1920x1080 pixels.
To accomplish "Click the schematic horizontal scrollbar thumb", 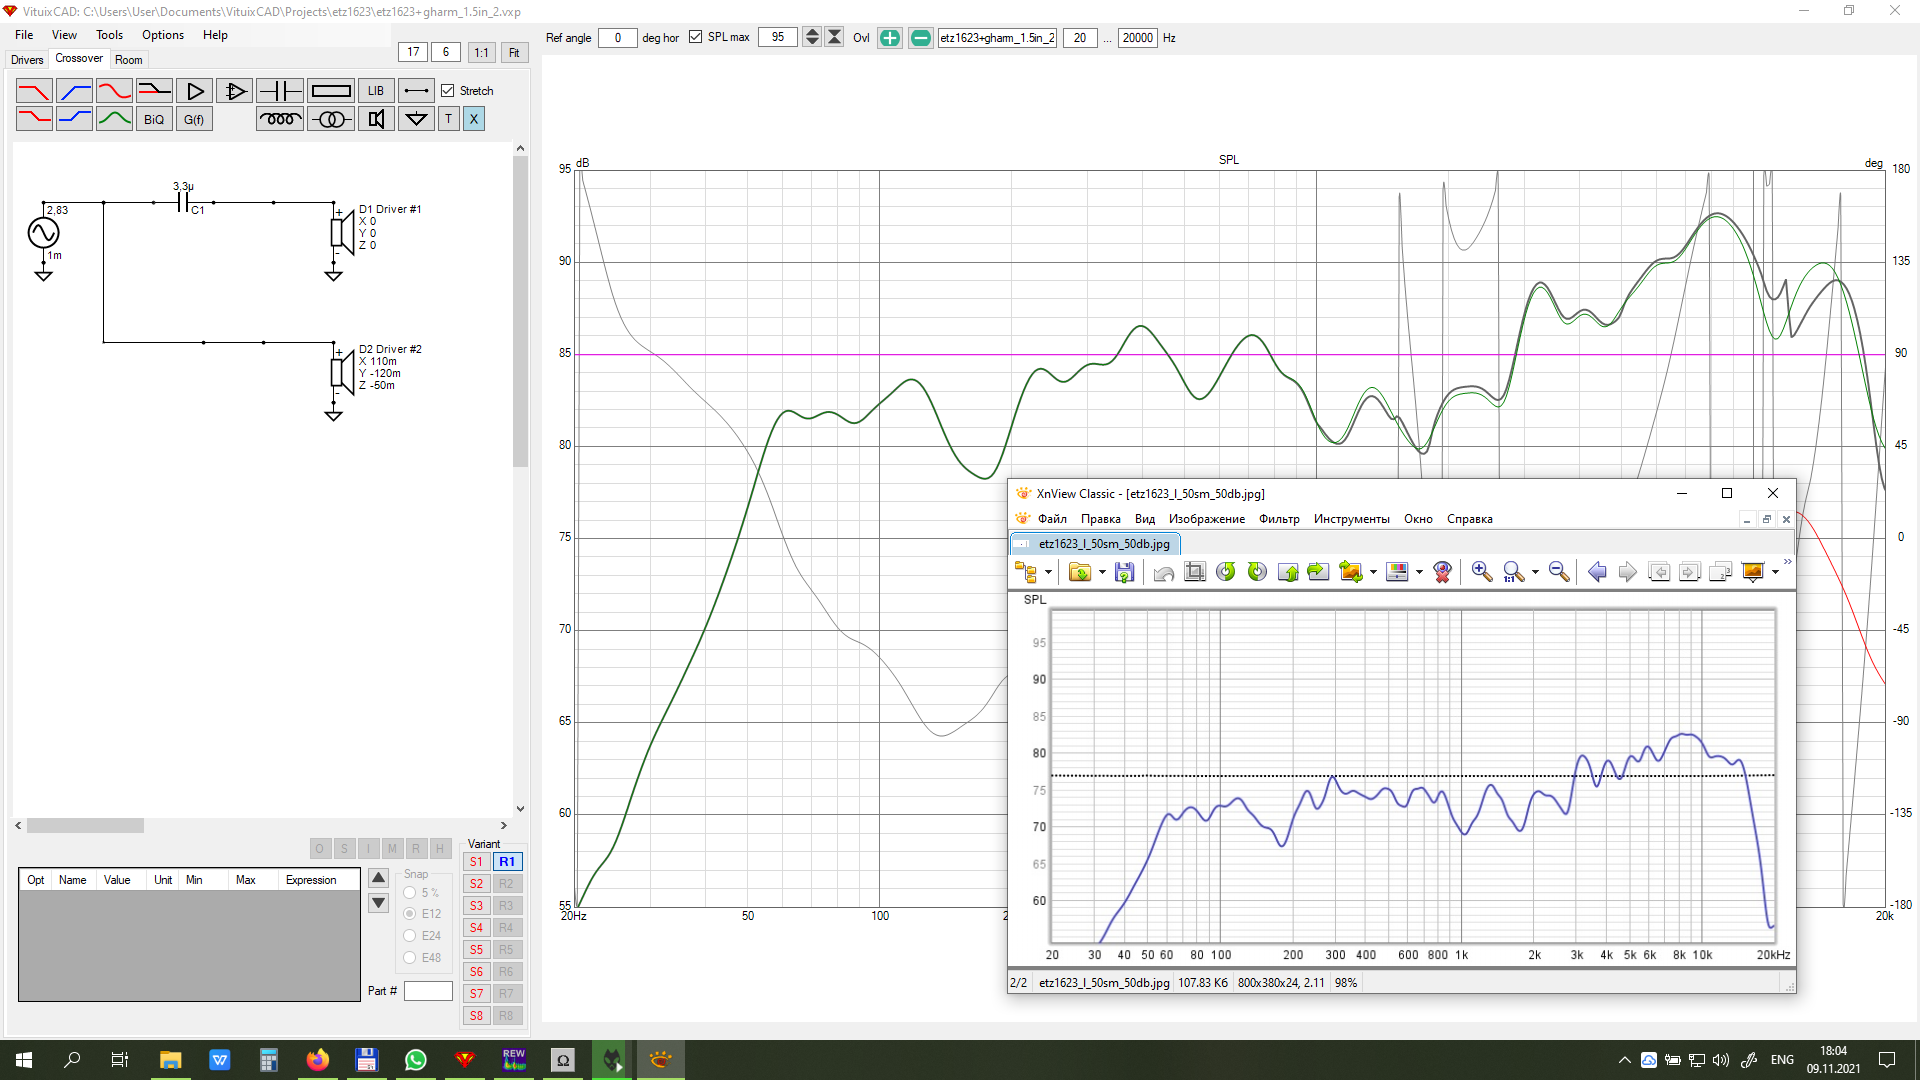I will click(85, 826).
